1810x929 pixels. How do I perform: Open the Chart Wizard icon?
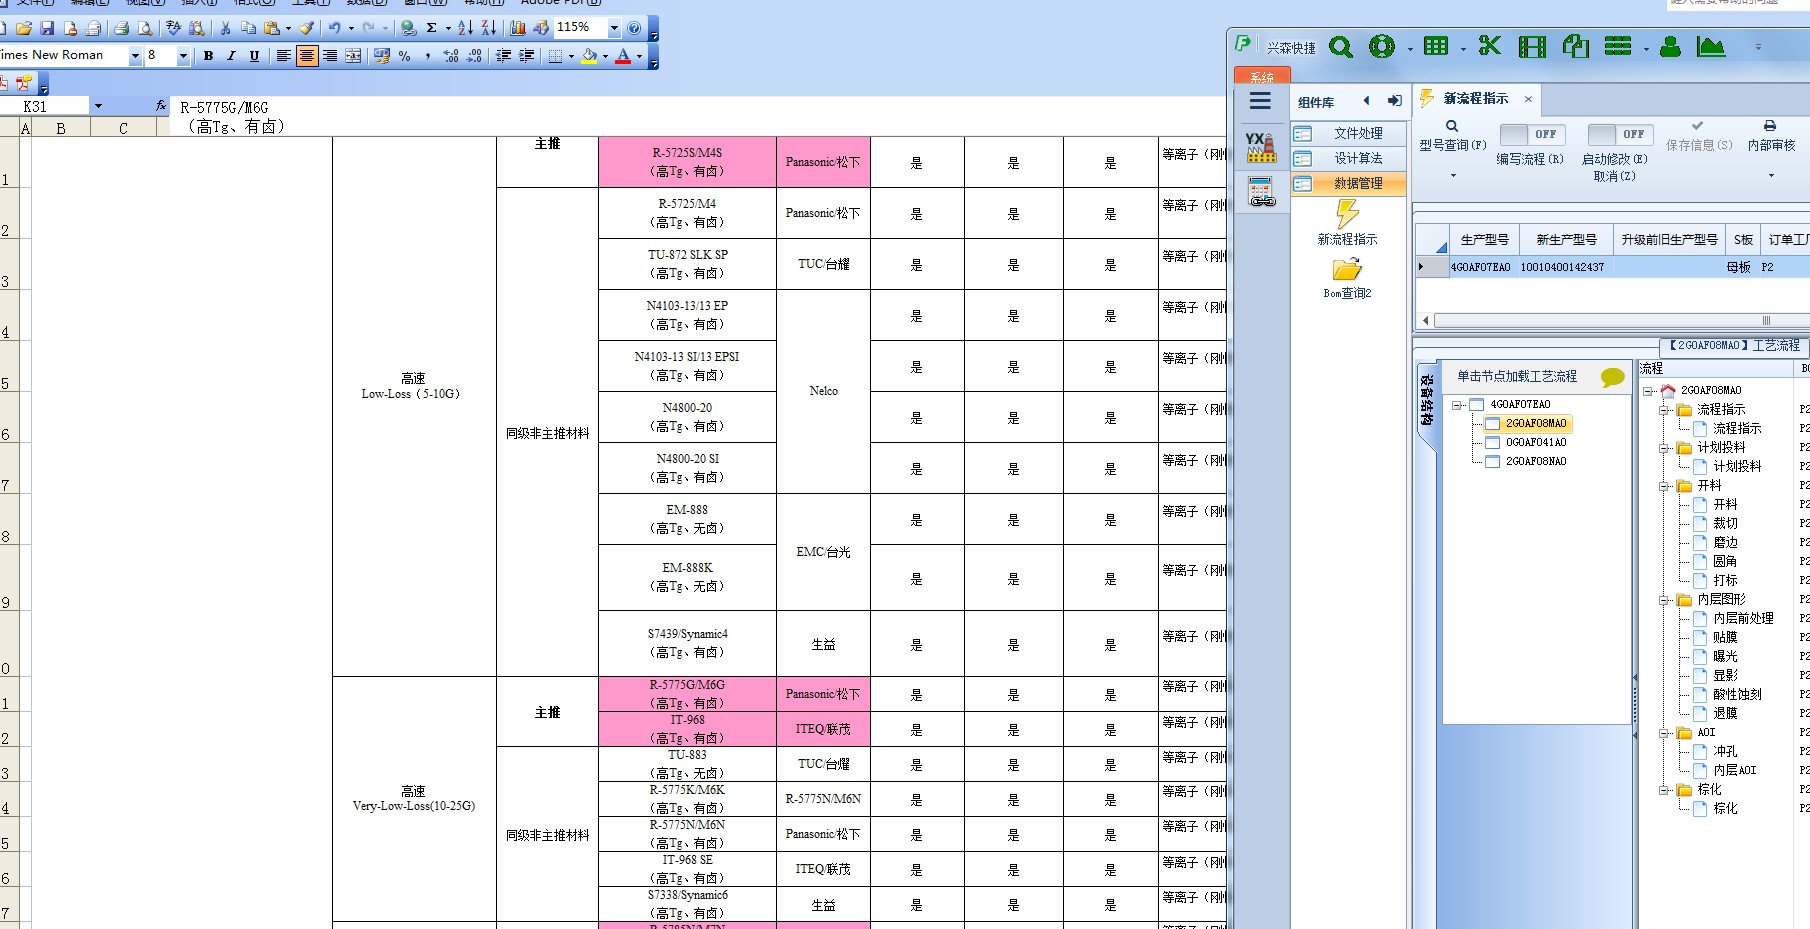[518, 28]
